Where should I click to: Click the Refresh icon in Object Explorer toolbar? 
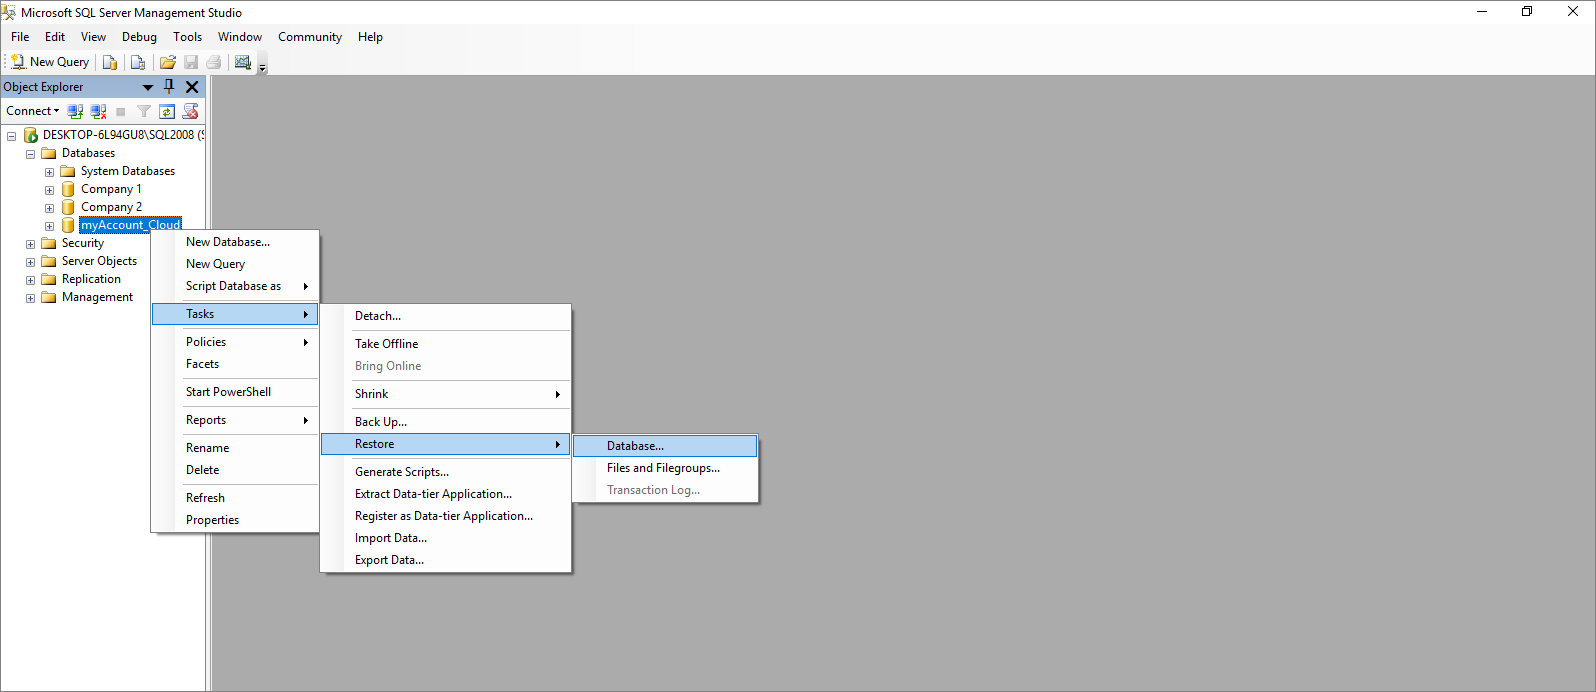[167, 111]
